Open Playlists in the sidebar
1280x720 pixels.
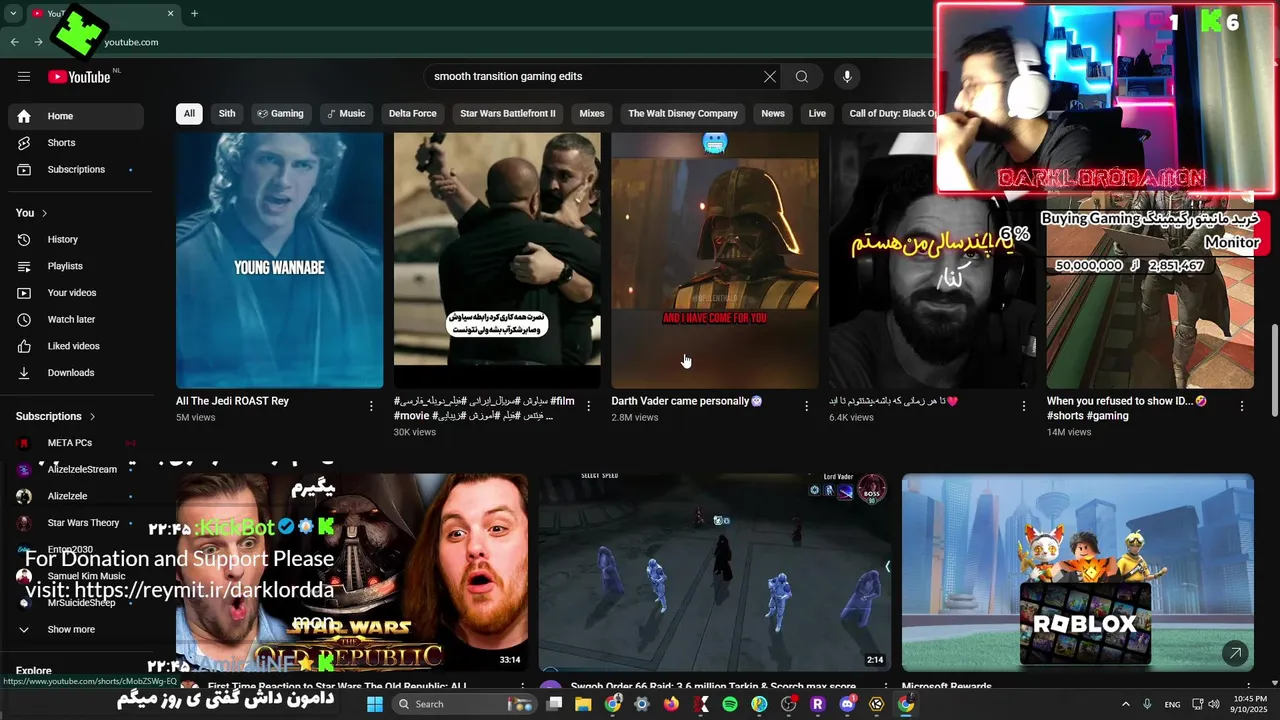point(76,266)
